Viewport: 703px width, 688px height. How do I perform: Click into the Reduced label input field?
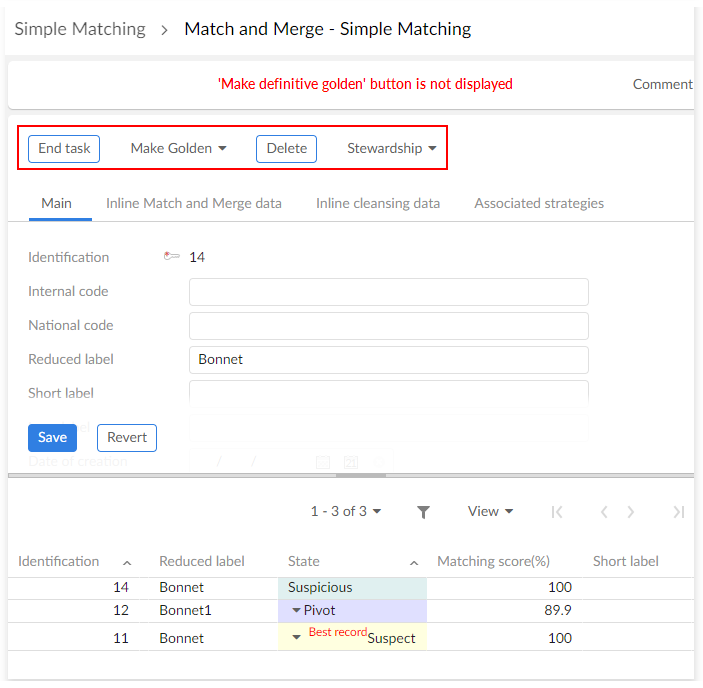pyautogui.click(x=388, y=359)
